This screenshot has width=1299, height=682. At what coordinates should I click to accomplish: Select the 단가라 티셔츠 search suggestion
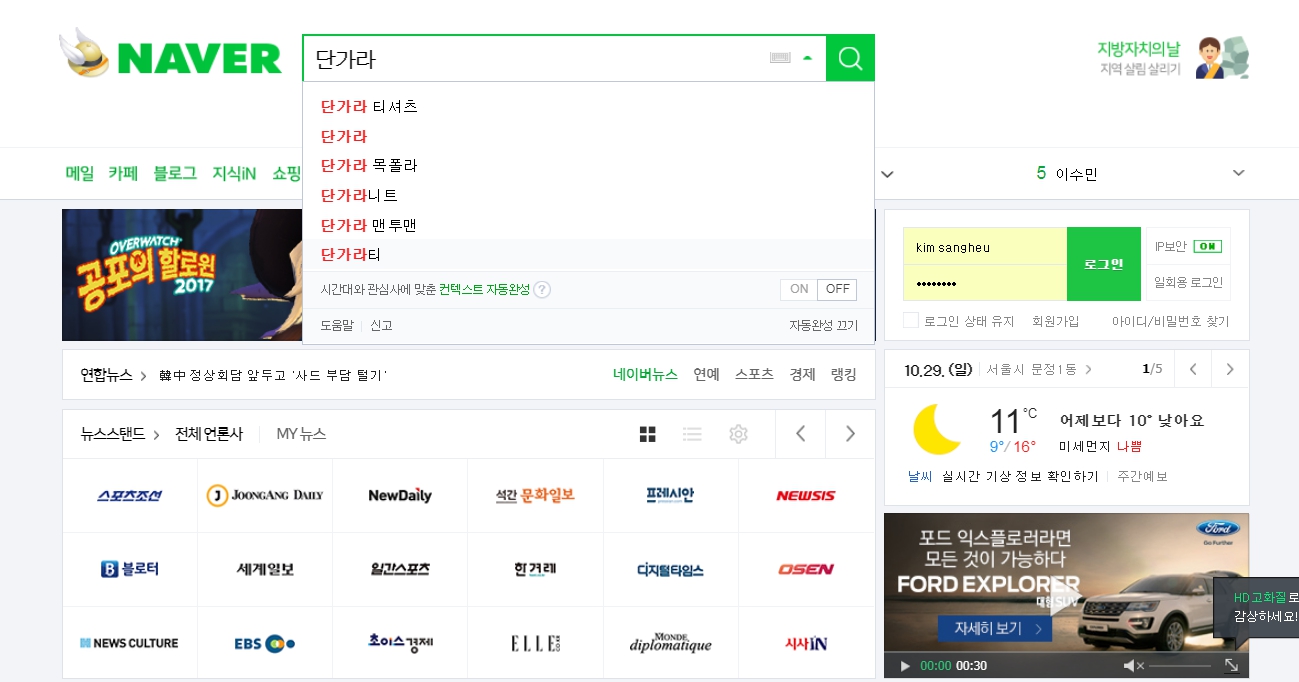coord(370,106)
